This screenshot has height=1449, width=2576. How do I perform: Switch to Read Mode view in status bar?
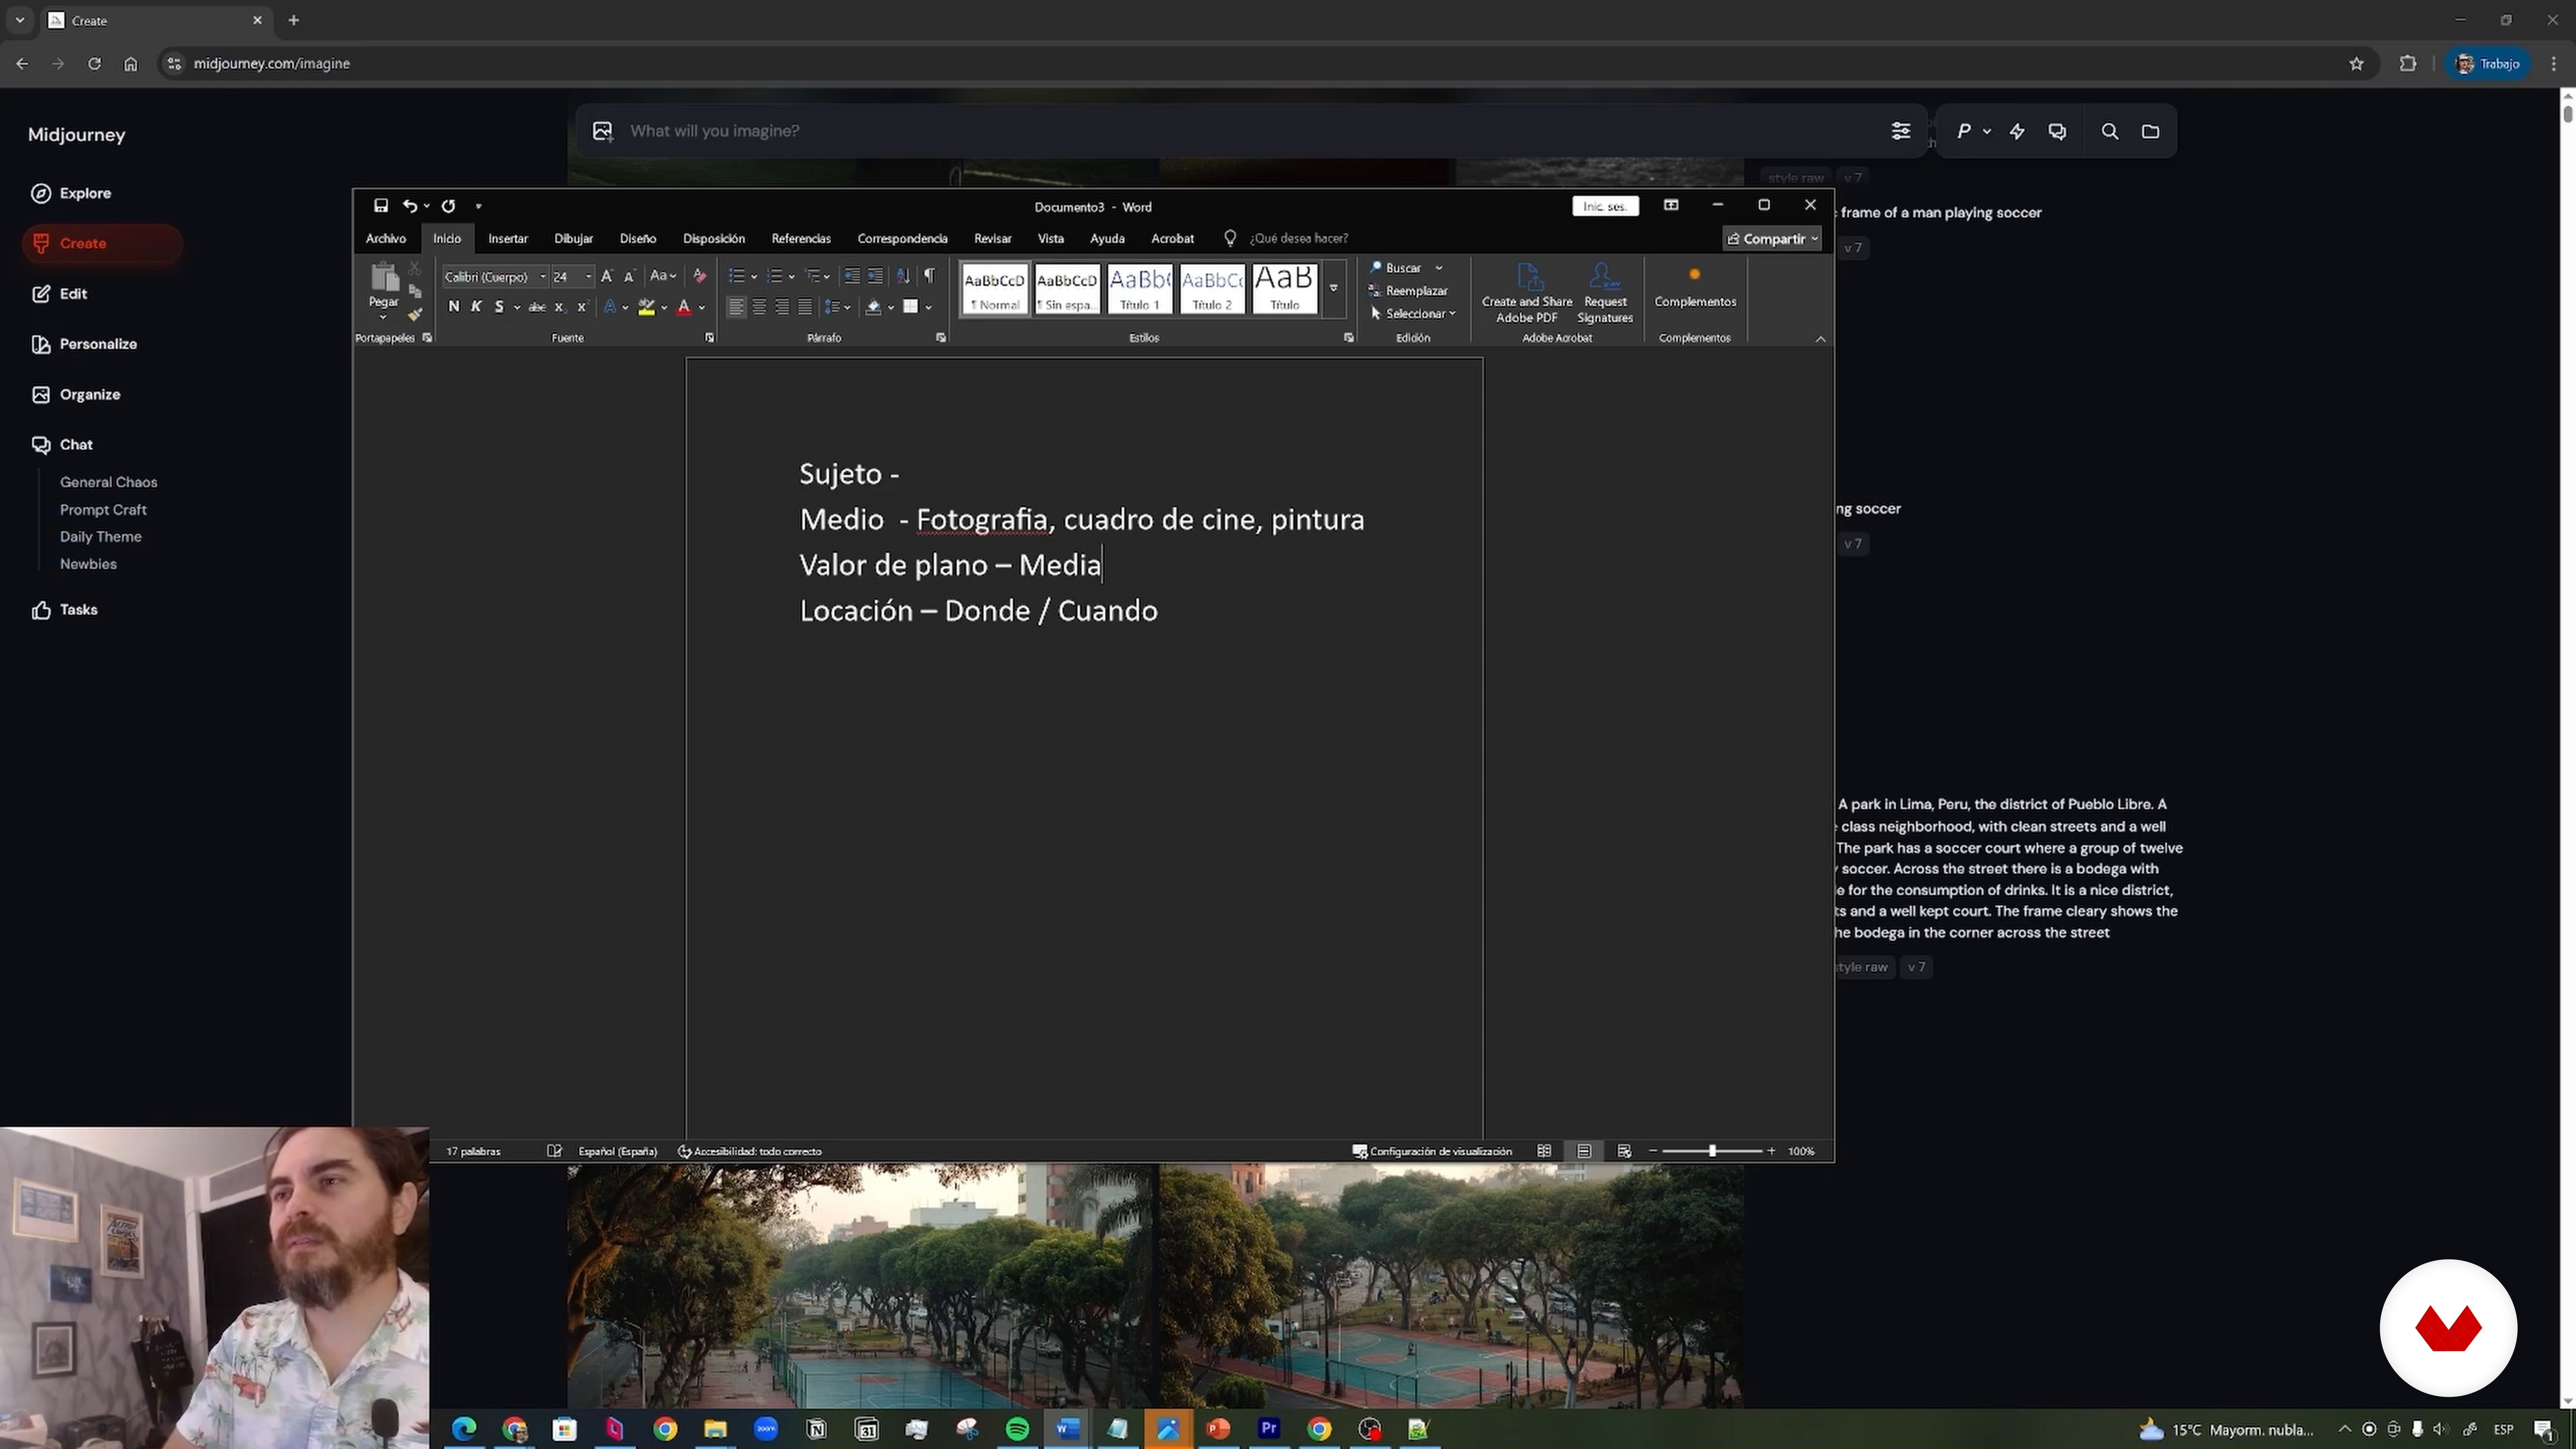(x=1544, y=1151)
